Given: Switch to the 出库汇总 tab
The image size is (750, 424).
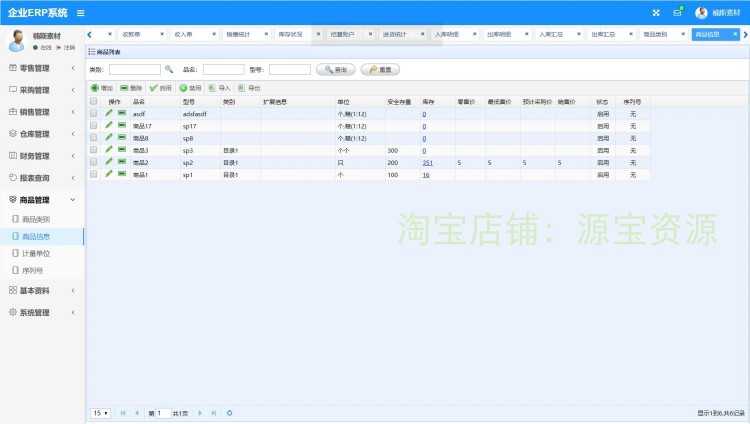Looking at the screenshot, I should [603, 34].
